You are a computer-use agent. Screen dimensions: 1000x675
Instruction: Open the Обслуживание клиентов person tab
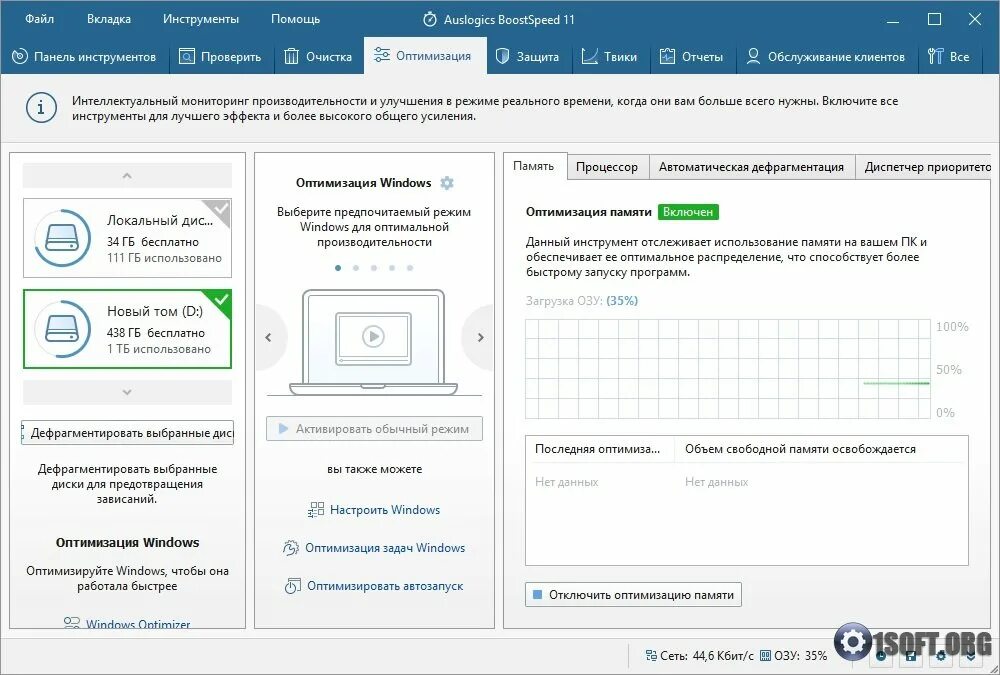tap(825, 57)
